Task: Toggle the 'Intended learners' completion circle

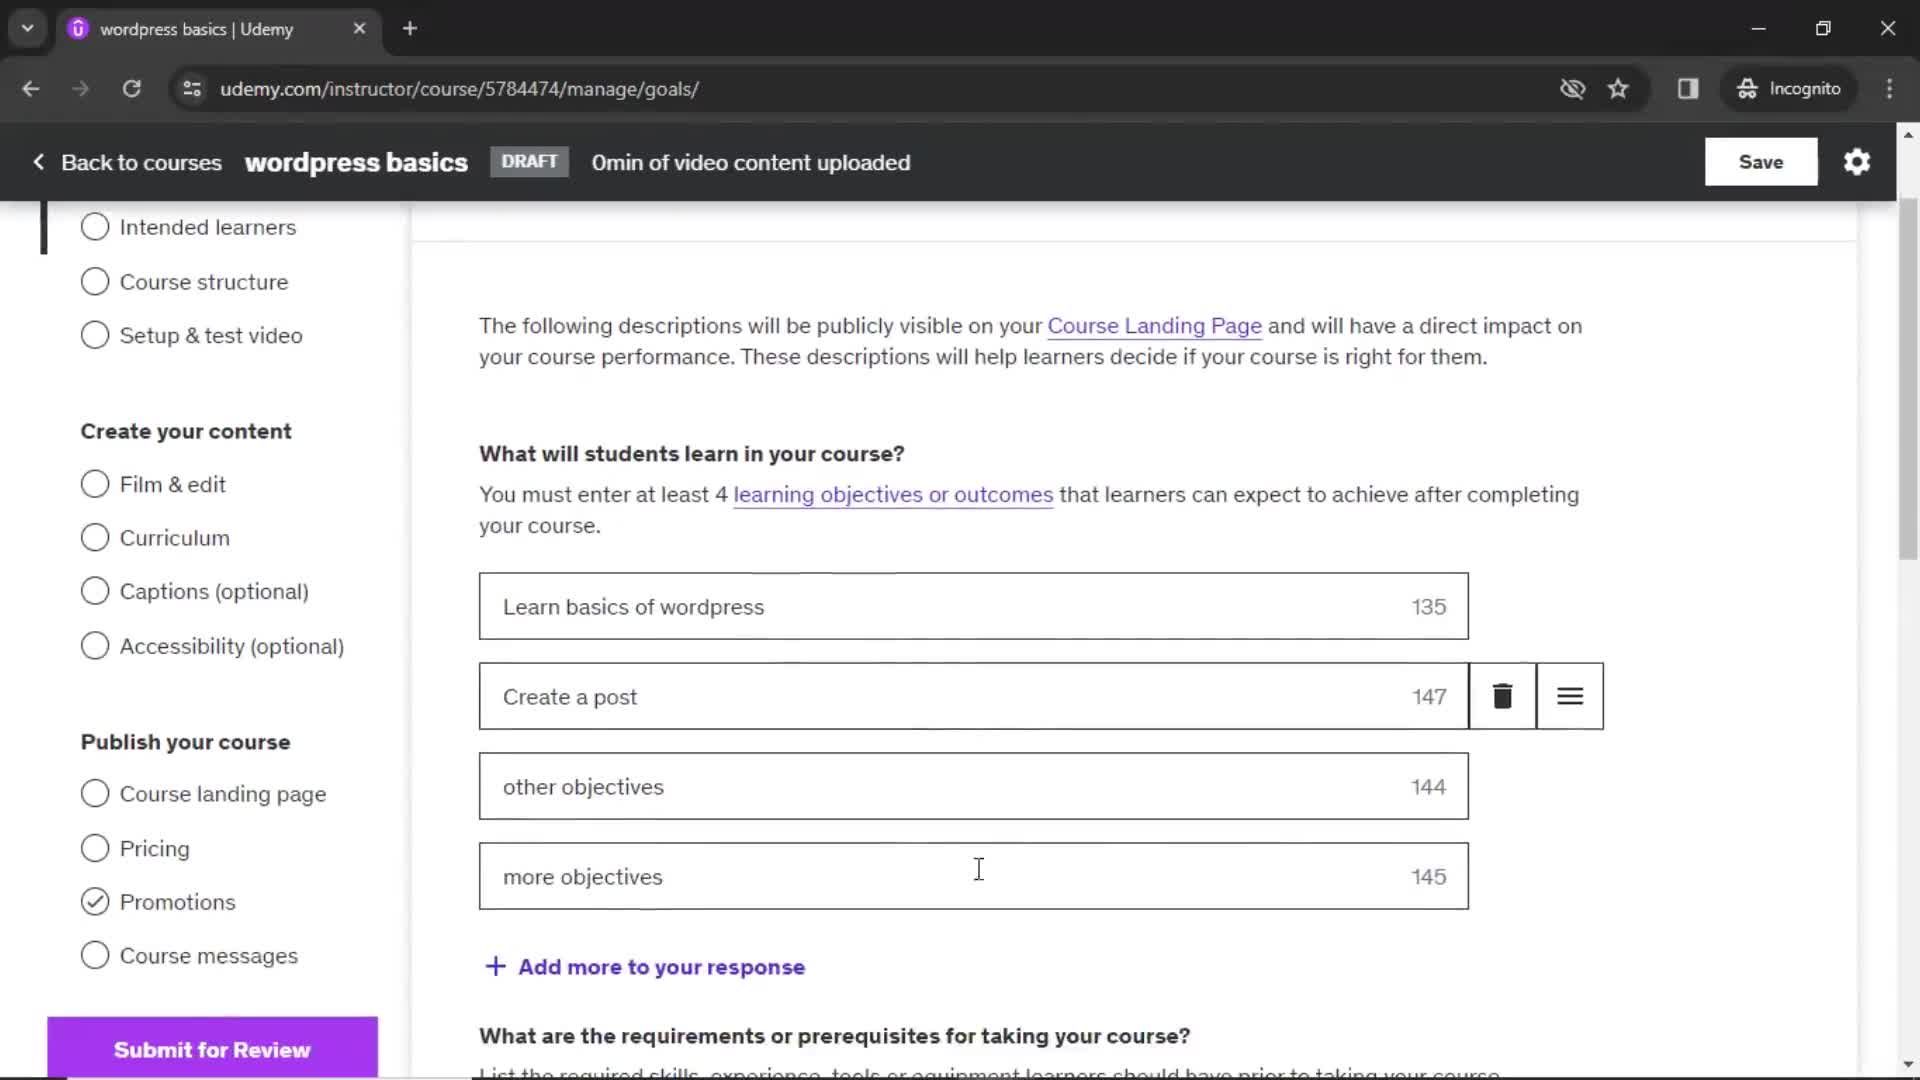Action: [x=95, y=227]
